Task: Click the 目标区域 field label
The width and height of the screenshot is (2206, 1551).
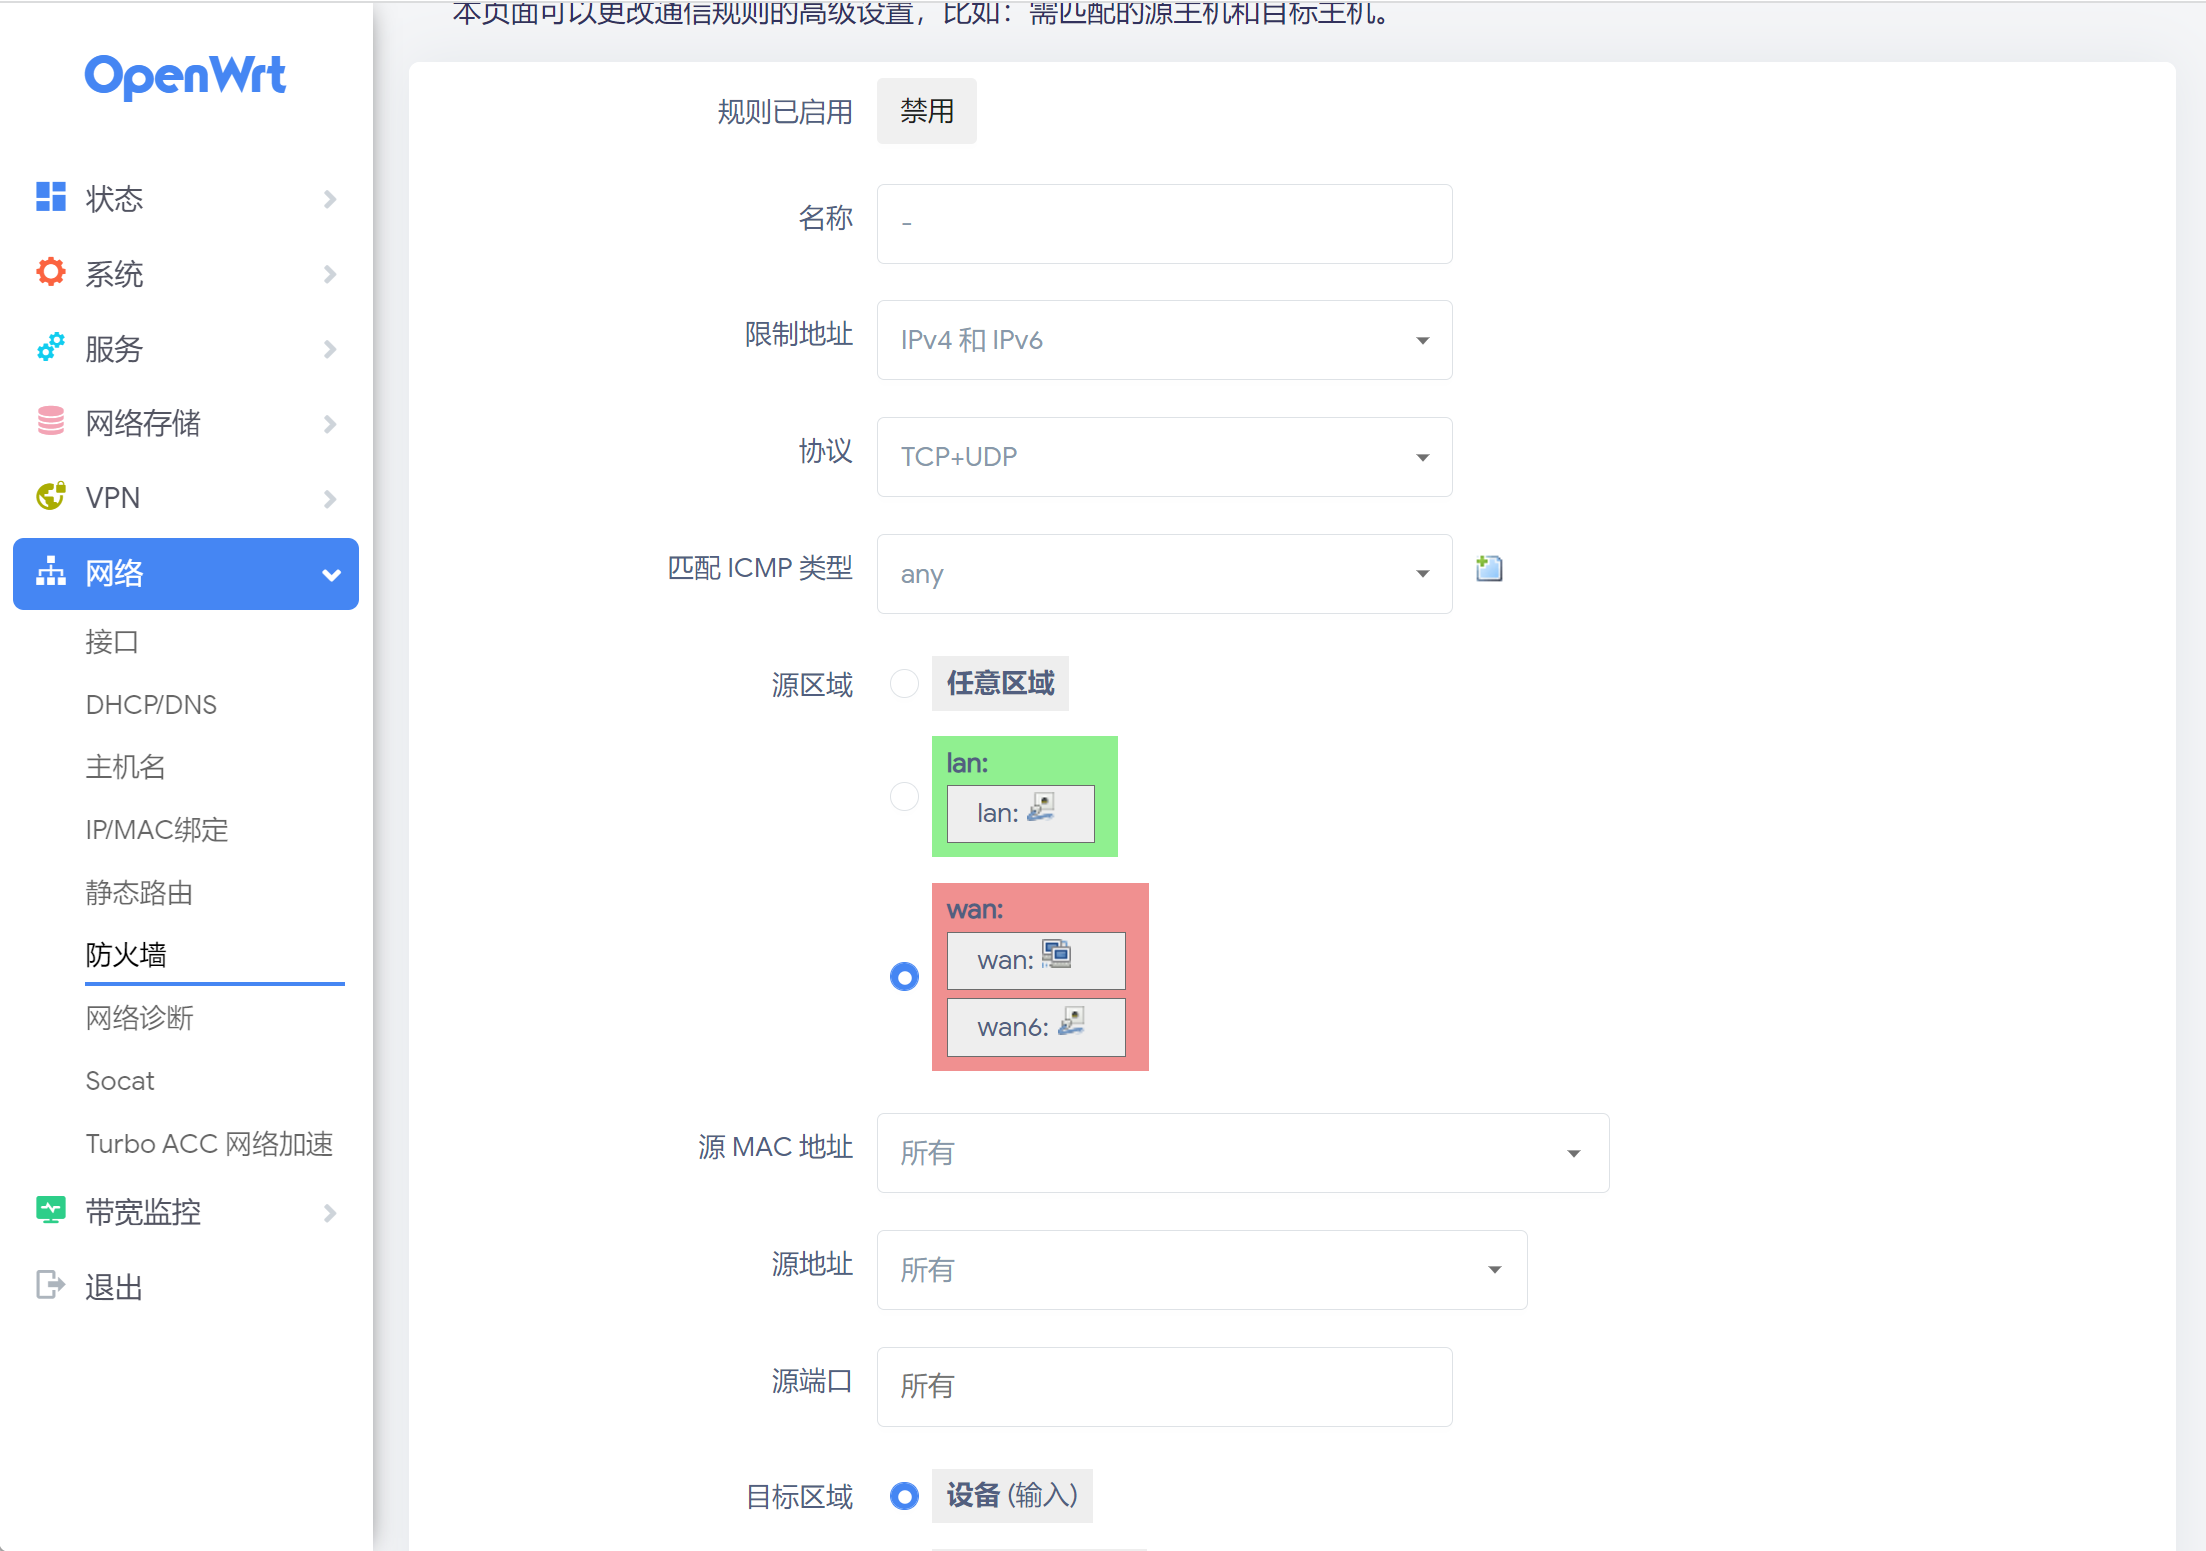Action: click(799, 1497)
